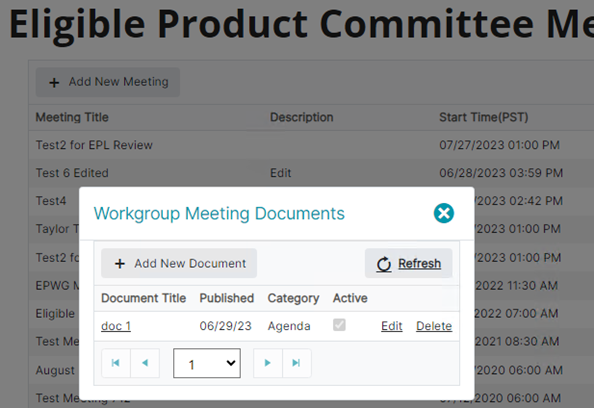Toggle the Active checkbox for doc 1

(x=339, y=325)
